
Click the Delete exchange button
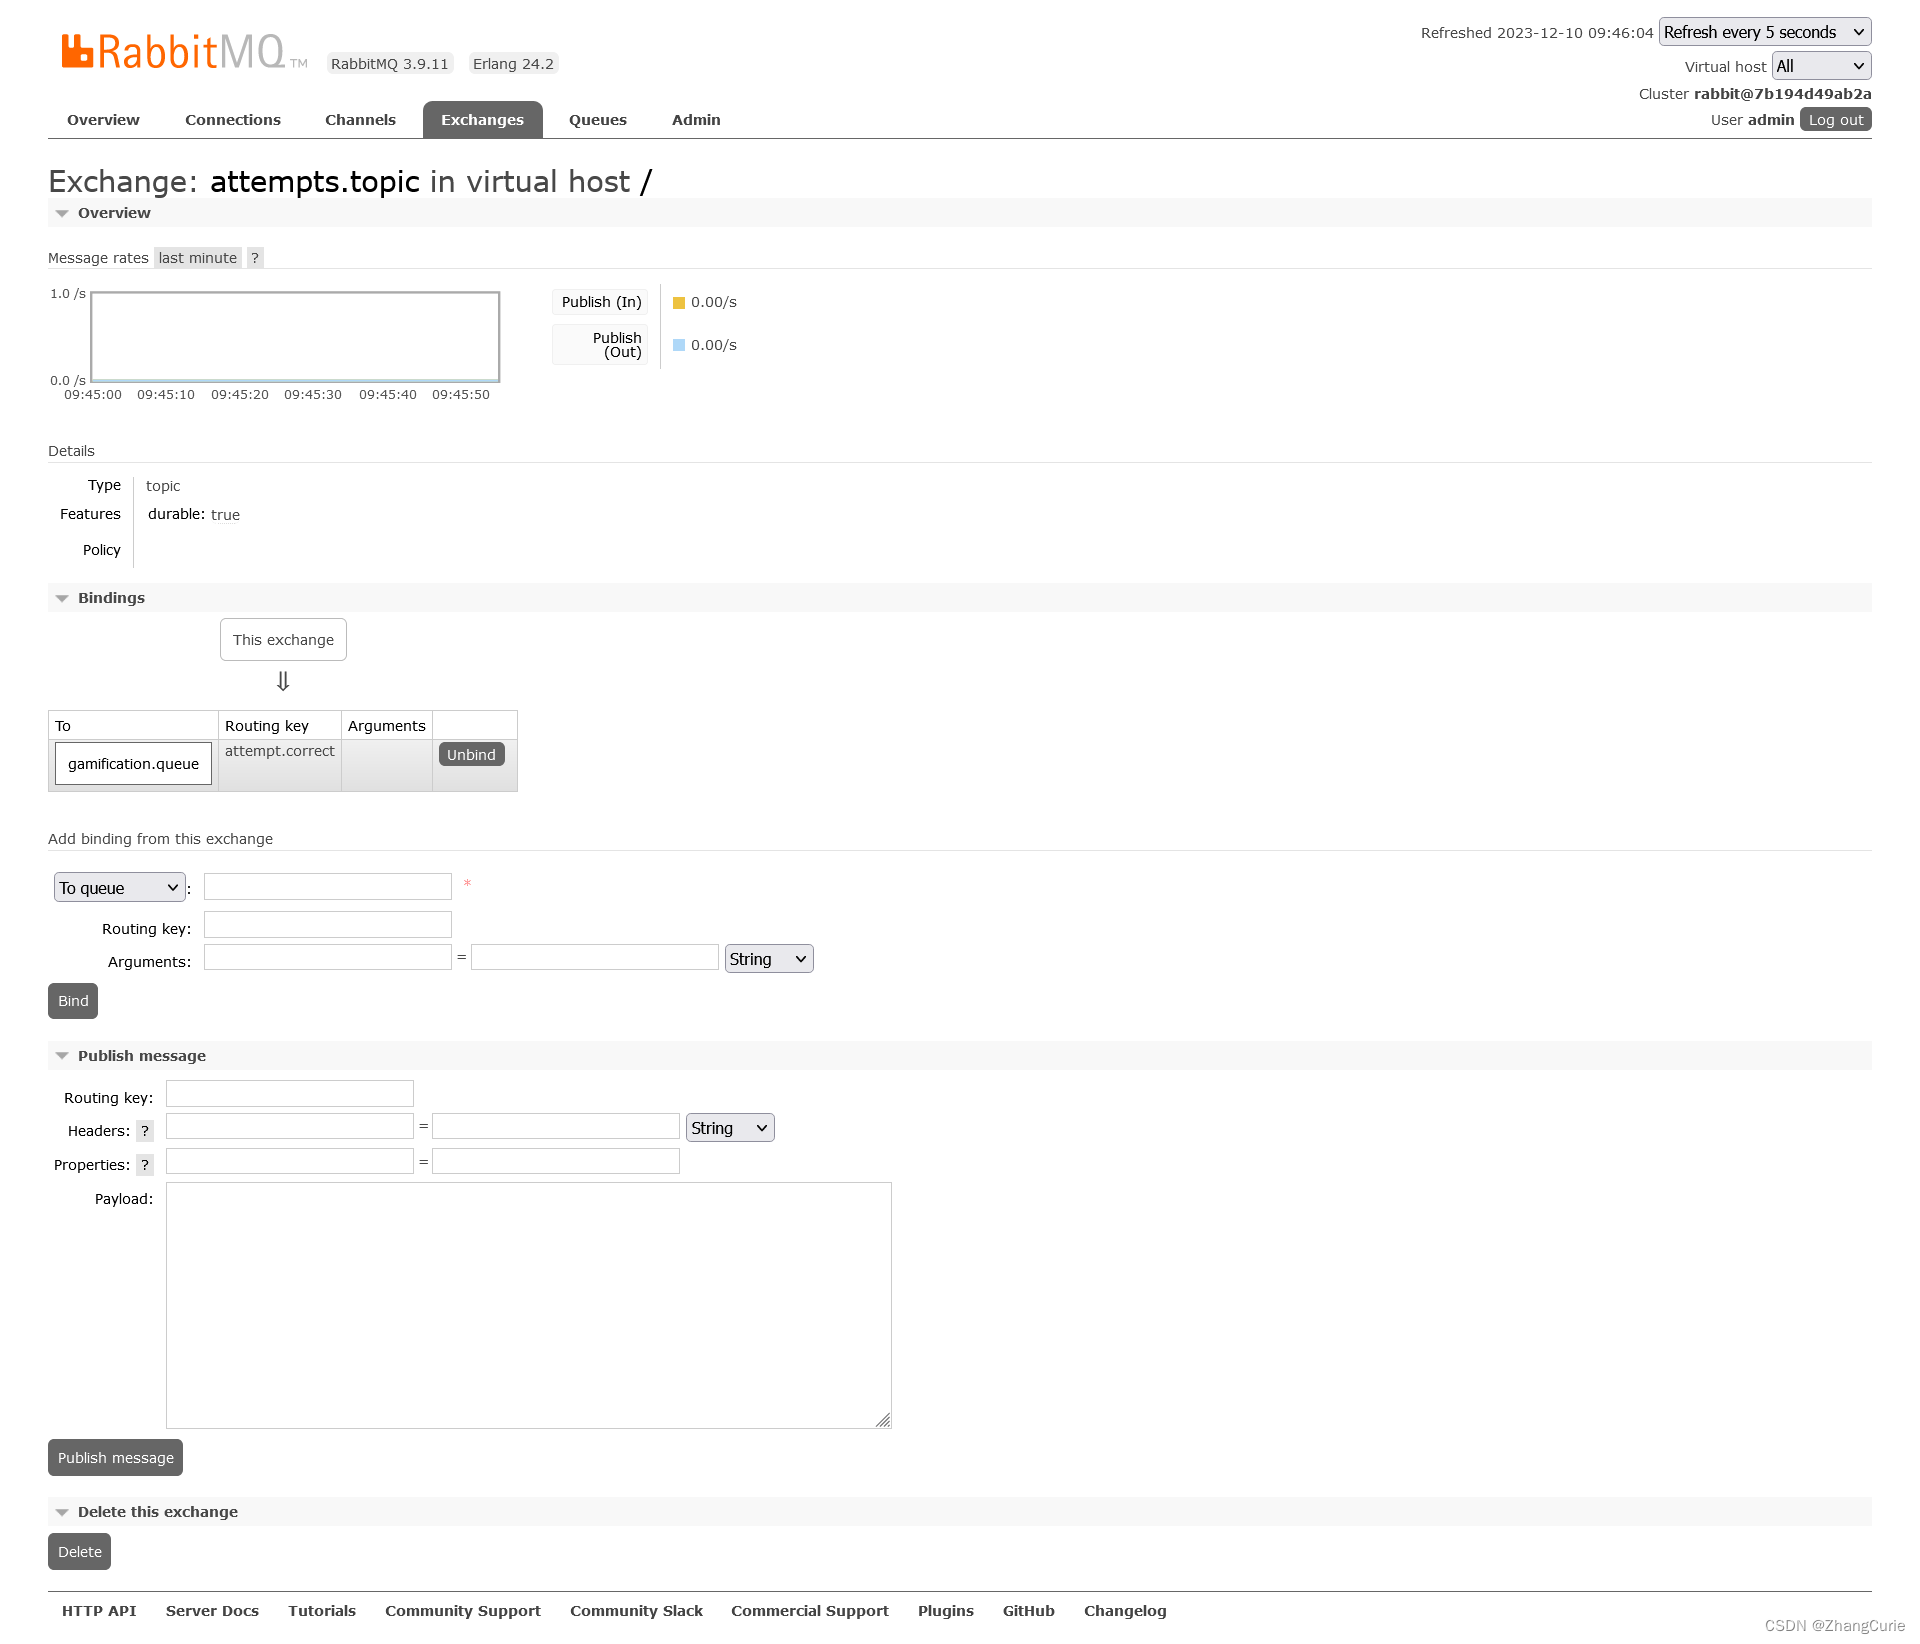click(x=78, y=1551)
